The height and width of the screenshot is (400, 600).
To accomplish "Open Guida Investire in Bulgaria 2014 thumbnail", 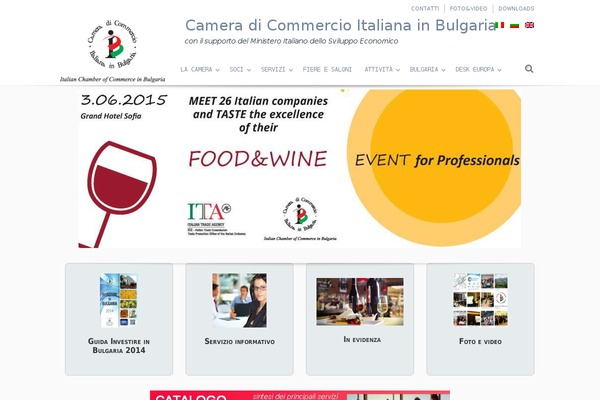I will (x=119, y=300).
